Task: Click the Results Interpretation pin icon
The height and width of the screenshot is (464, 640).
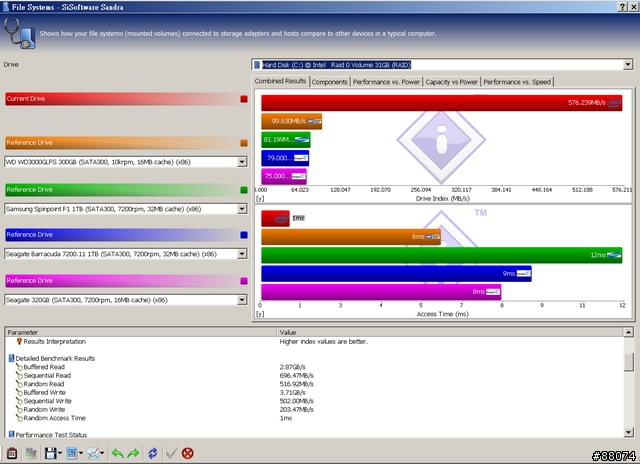Action: coord(19,341)
